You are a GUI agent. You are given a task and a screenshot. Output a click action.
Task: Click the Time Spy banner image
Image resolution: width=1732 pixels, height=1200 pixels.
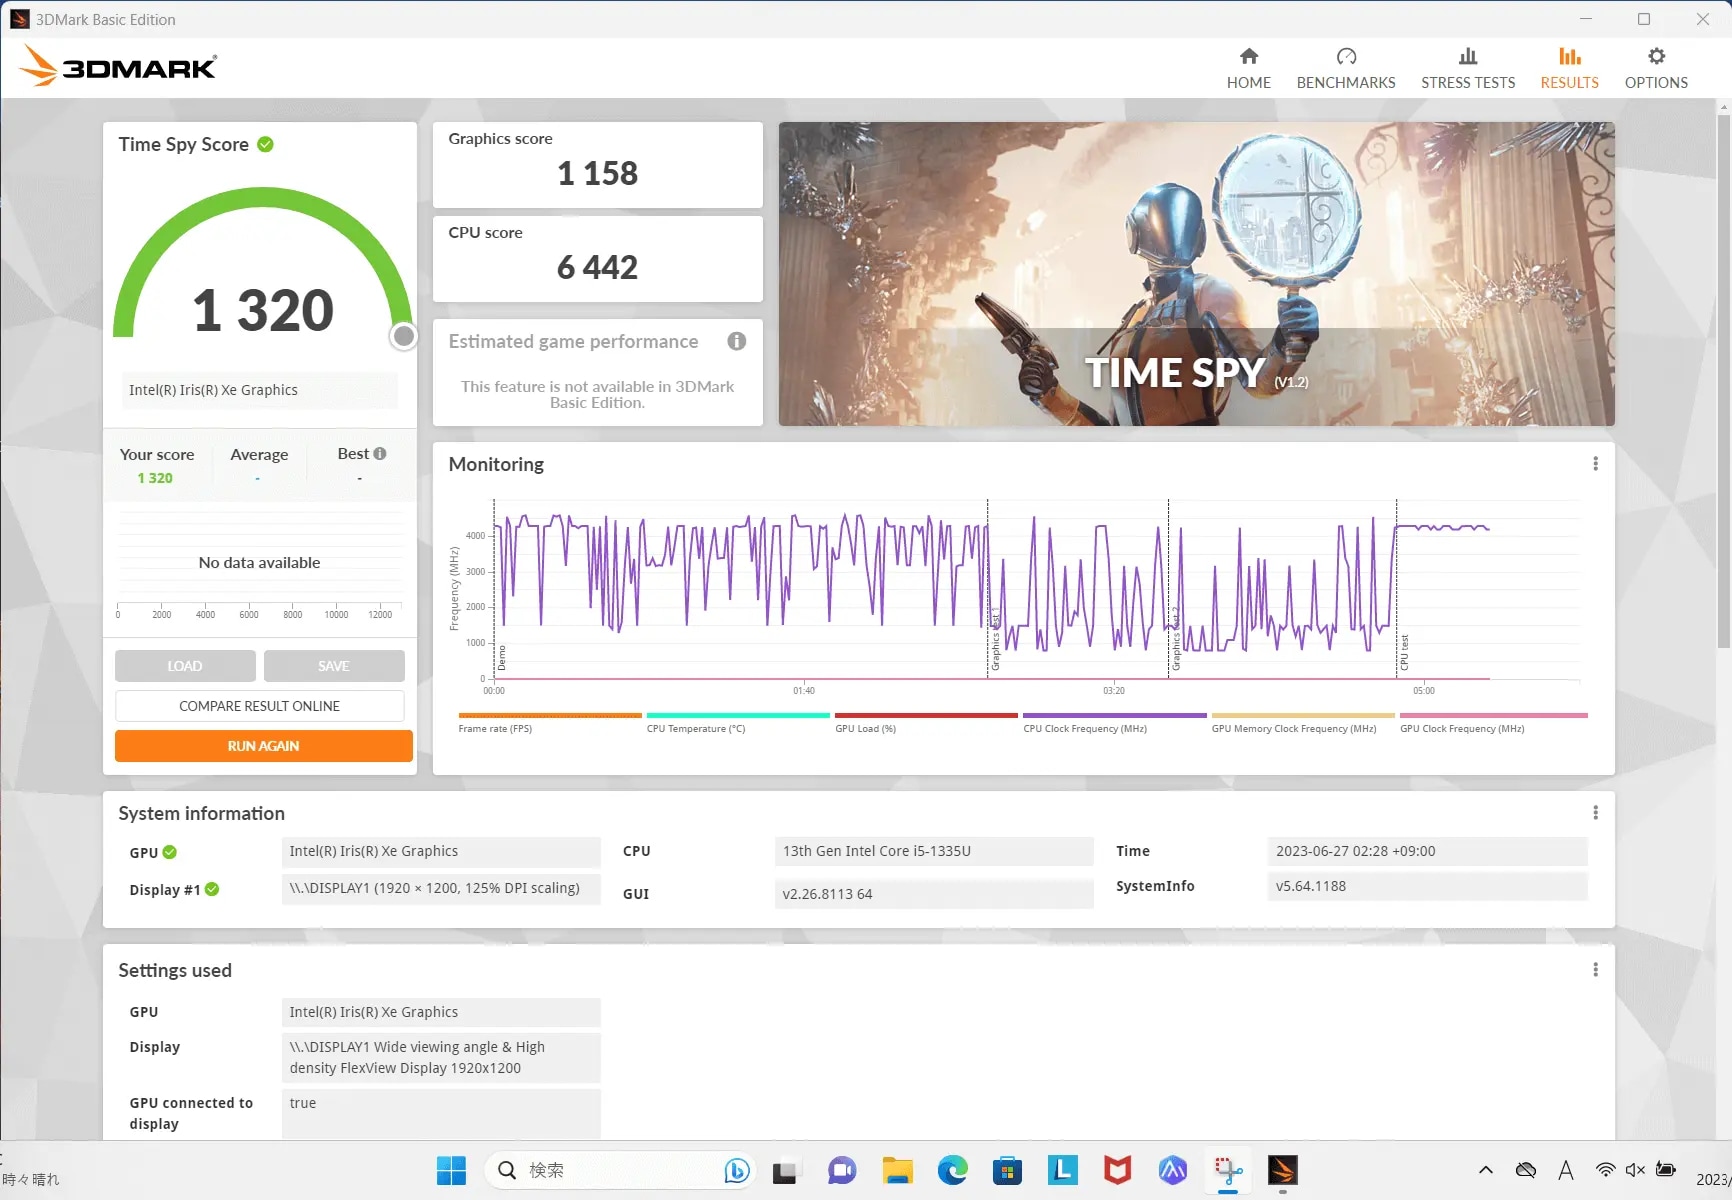point(1196,274)
